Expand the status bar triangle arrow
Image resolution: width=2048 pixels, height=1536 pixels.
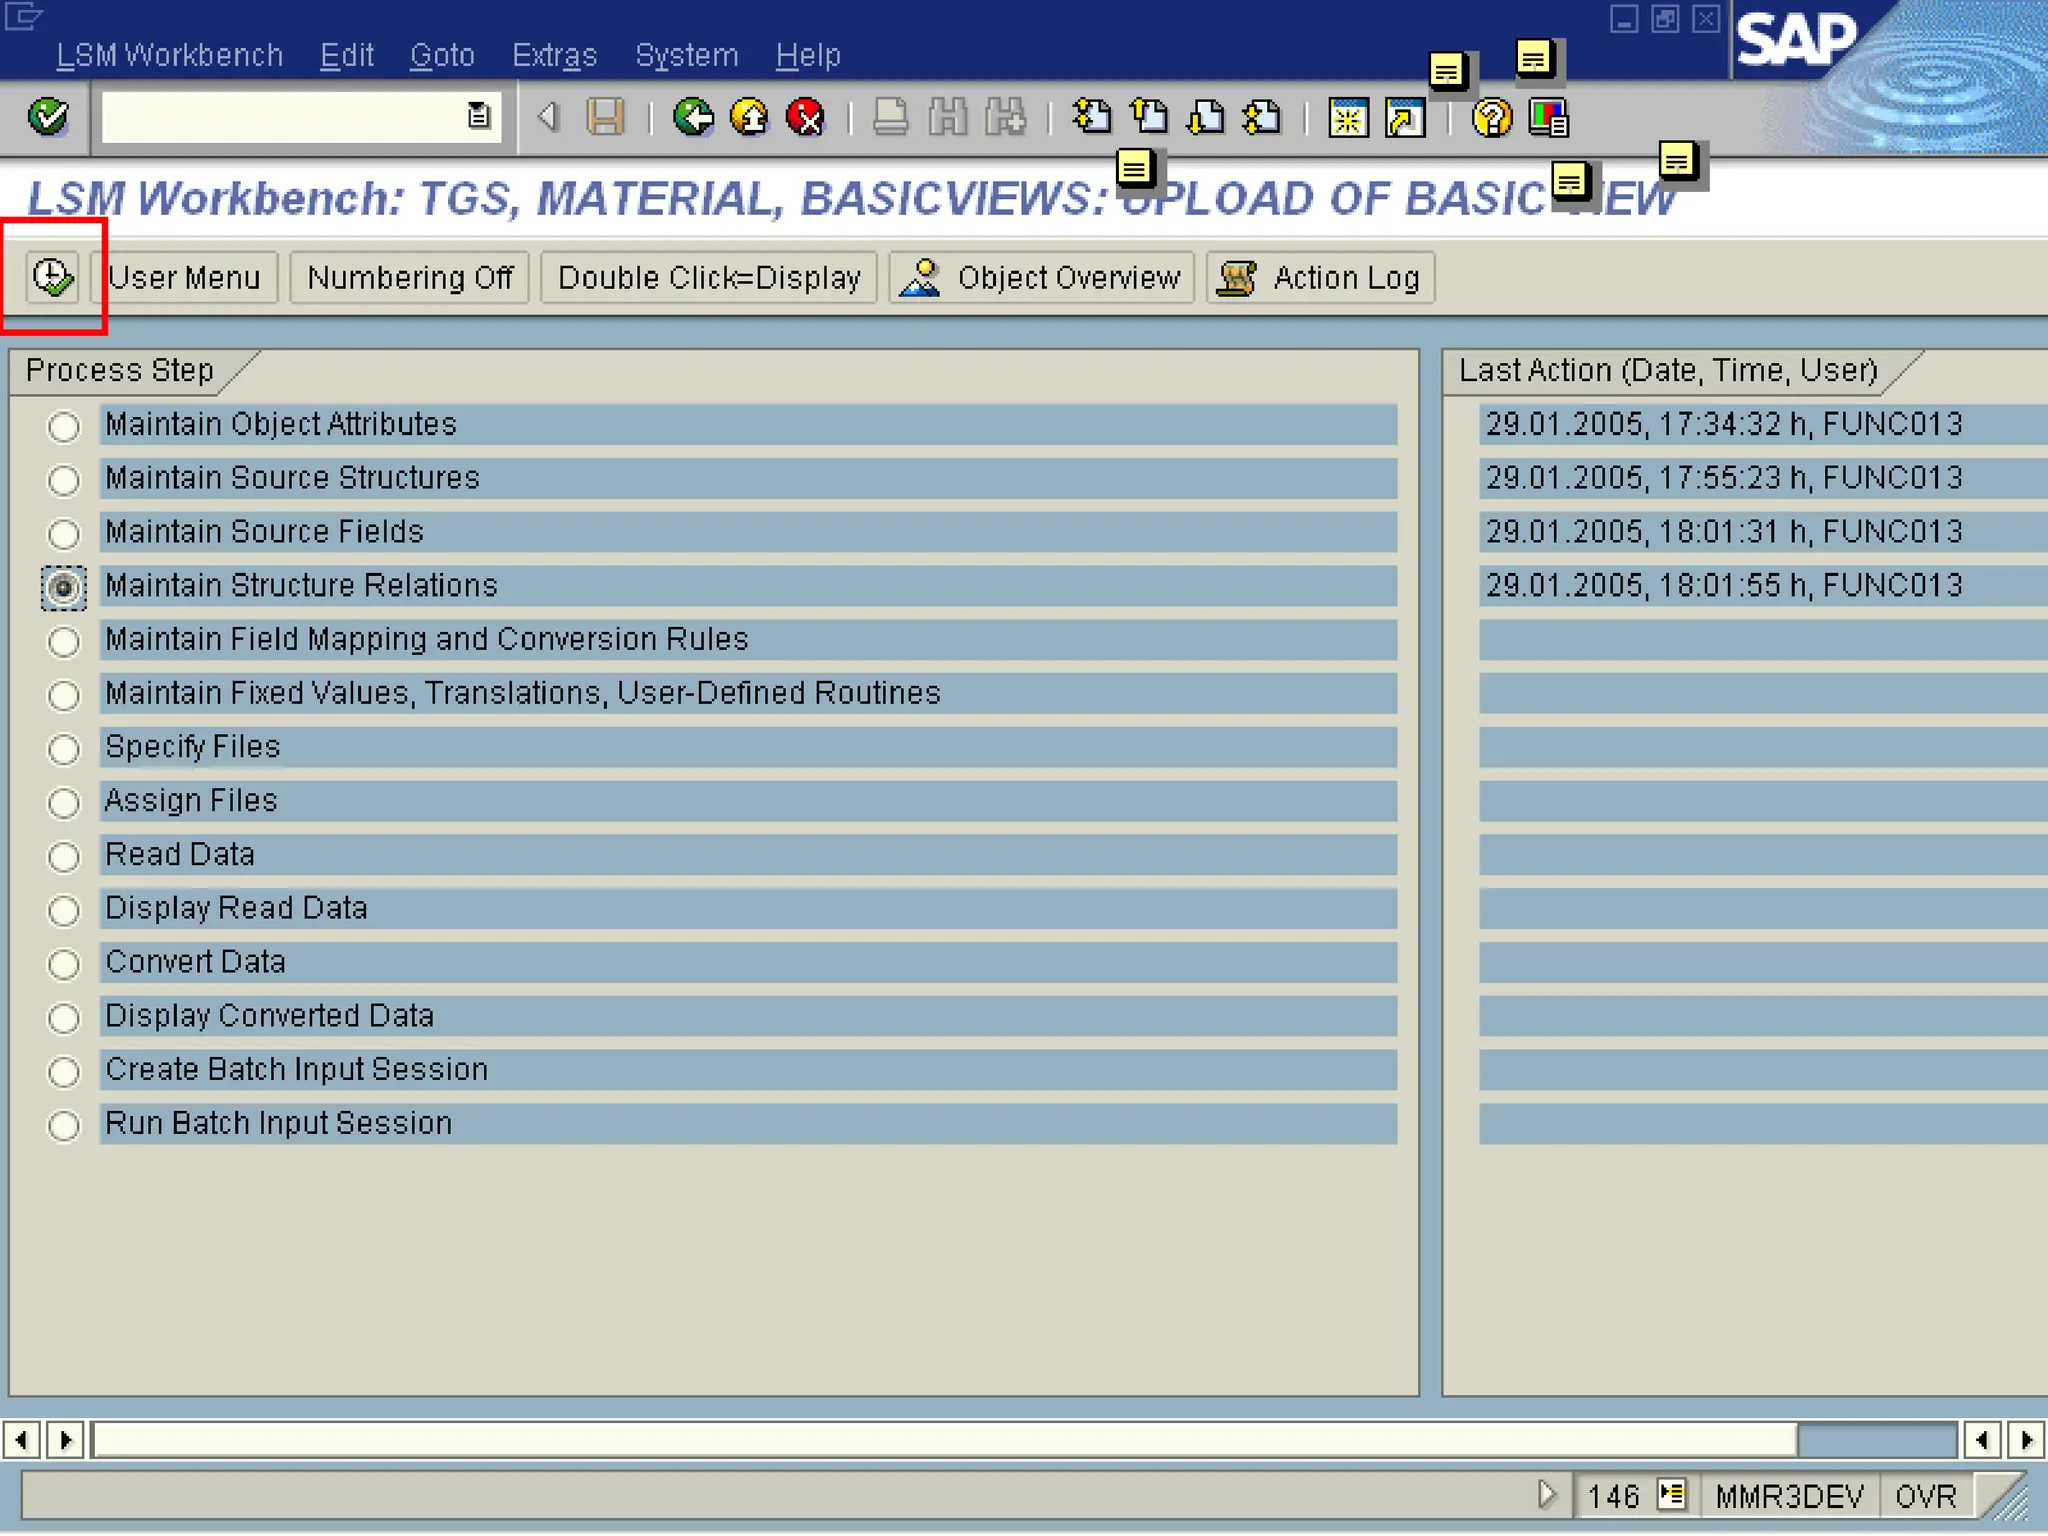tap(1546, 1495)
